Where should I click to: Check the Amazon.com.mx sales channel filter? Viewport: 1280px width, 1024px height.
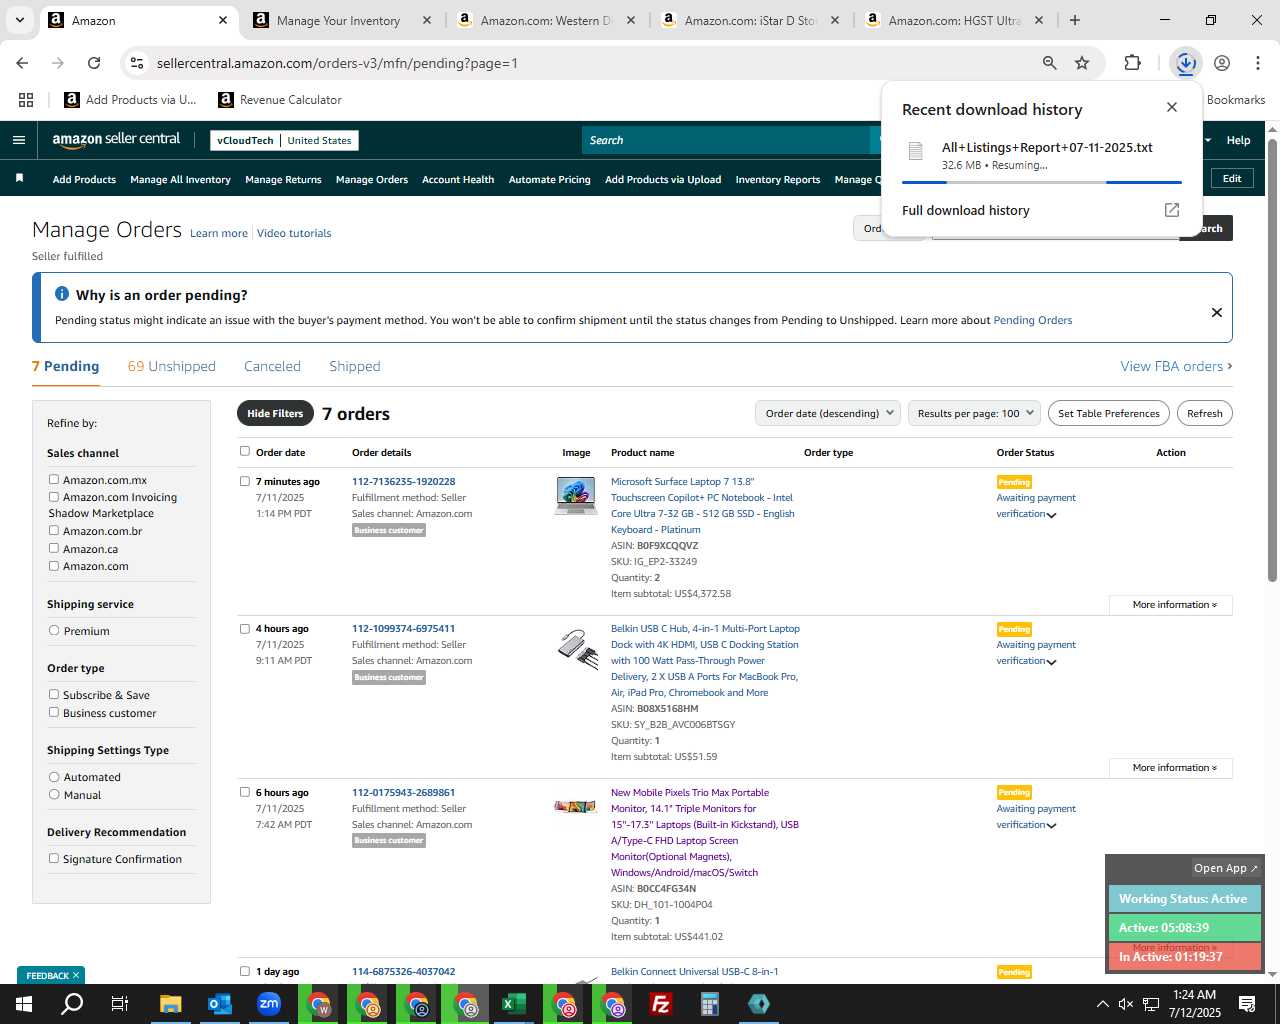[54, 479]
